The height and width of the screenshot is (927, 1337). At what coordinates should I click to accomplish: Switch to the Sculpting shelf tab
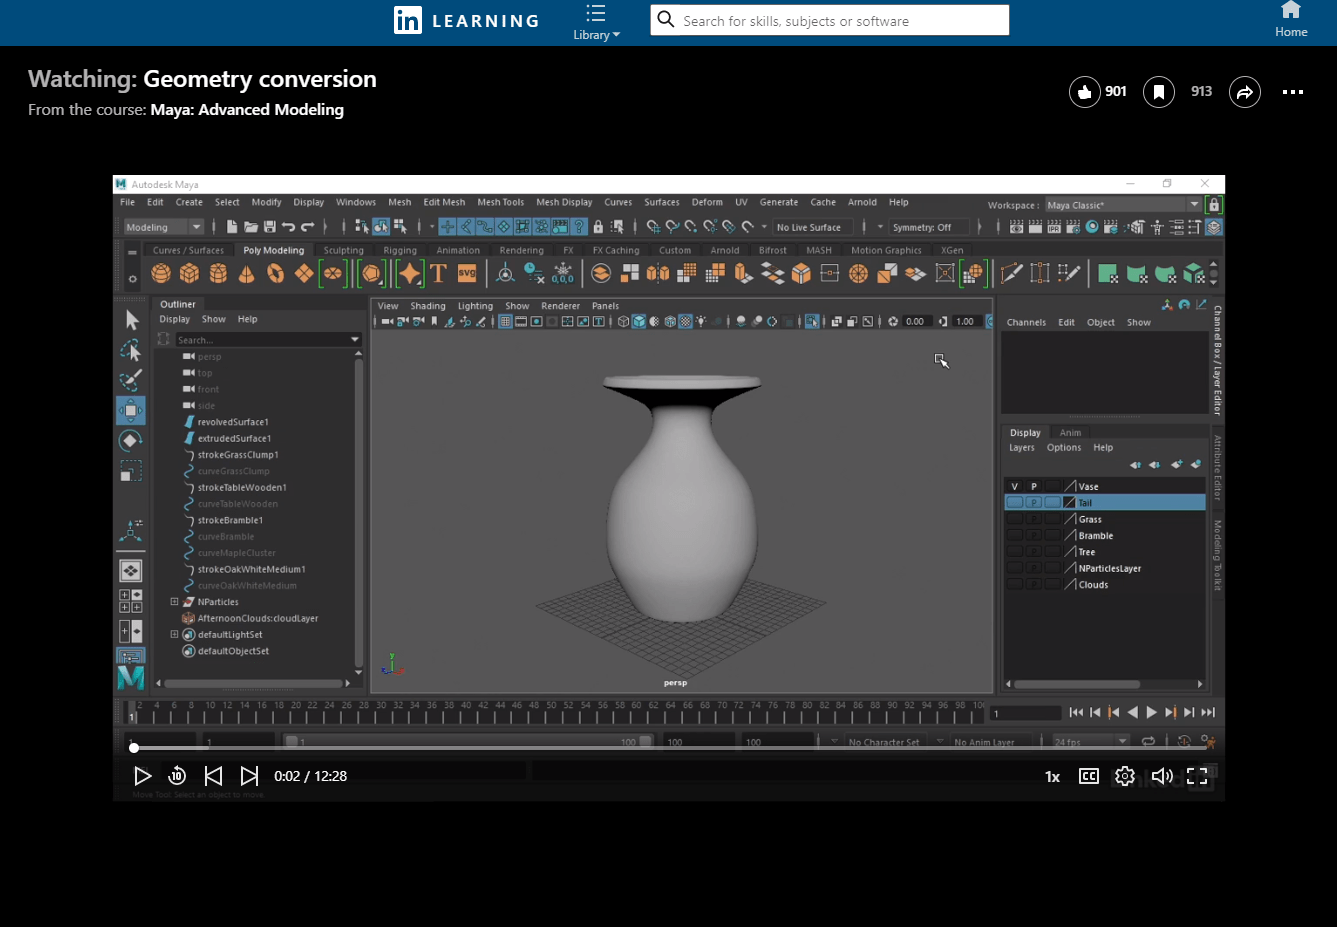344,250
